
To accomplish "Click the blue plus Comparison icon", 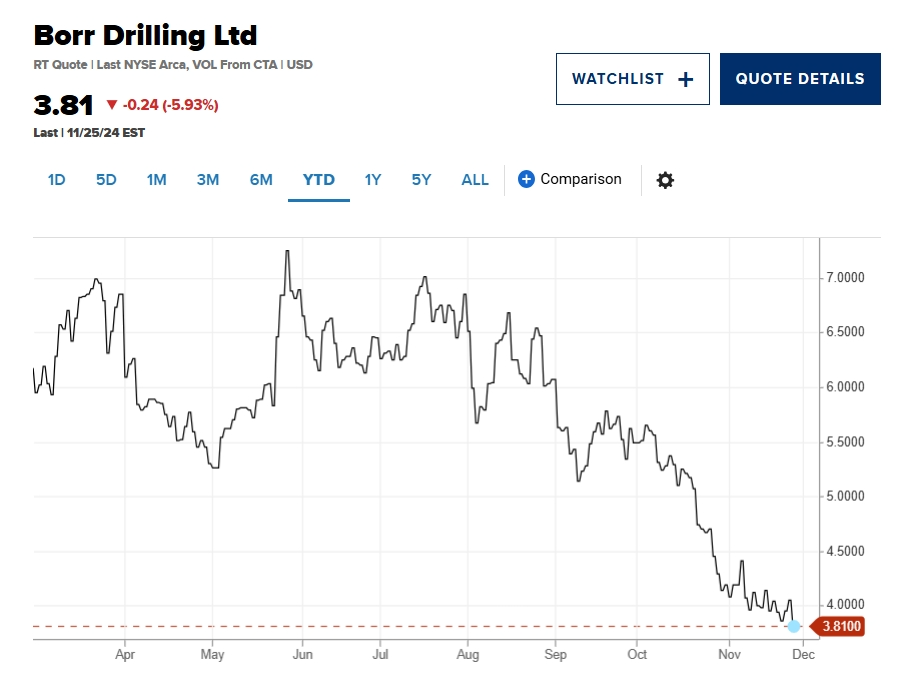I will pos(526,179).
